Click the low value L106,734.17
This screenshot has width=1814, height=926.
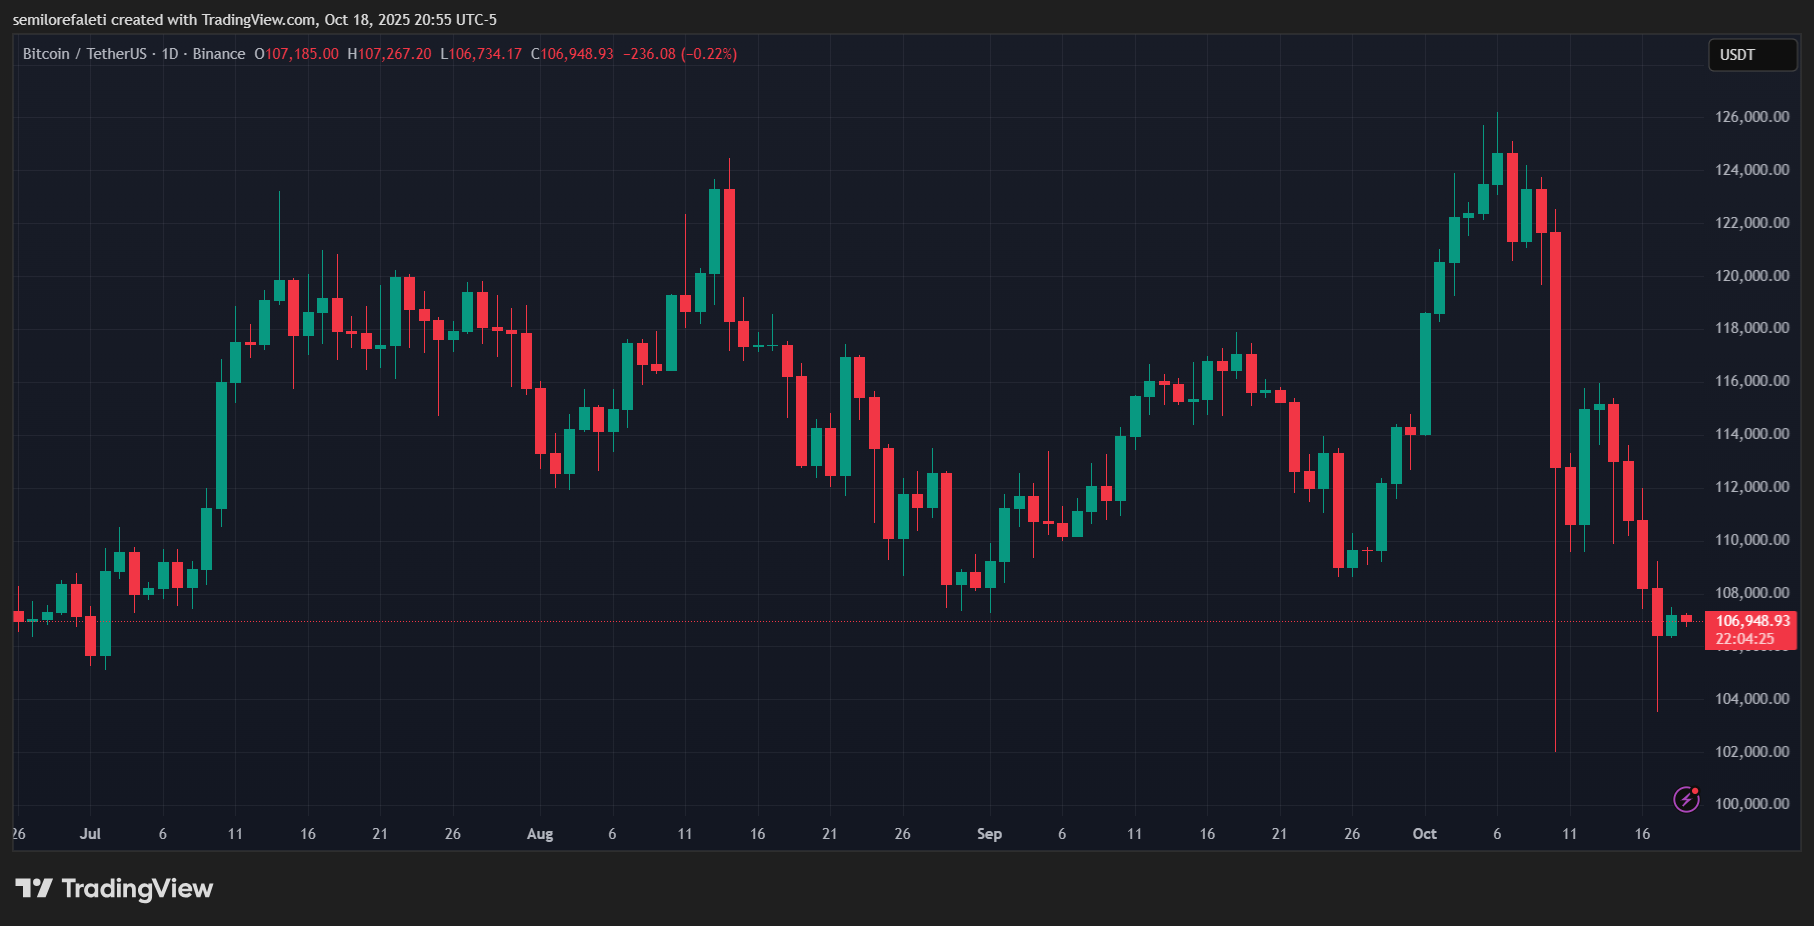coord(481,54)
